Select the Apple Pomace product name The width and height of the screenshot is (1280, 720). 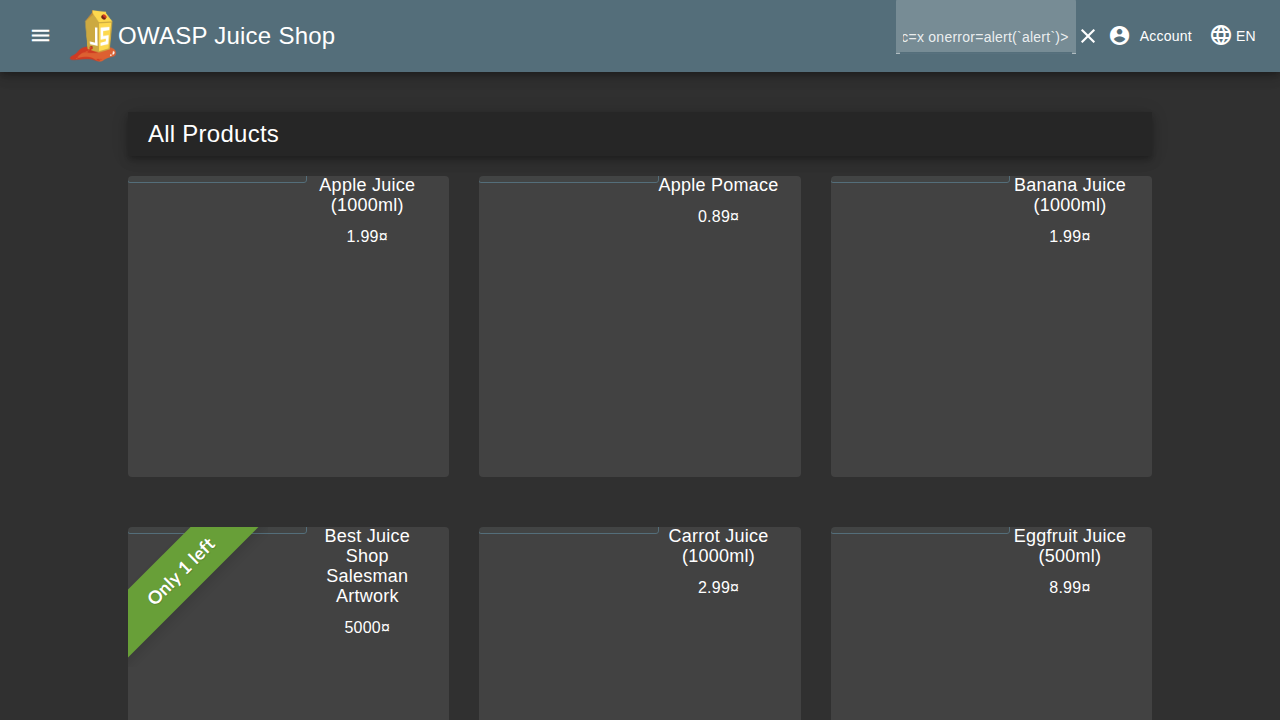(x=718, y=185)
